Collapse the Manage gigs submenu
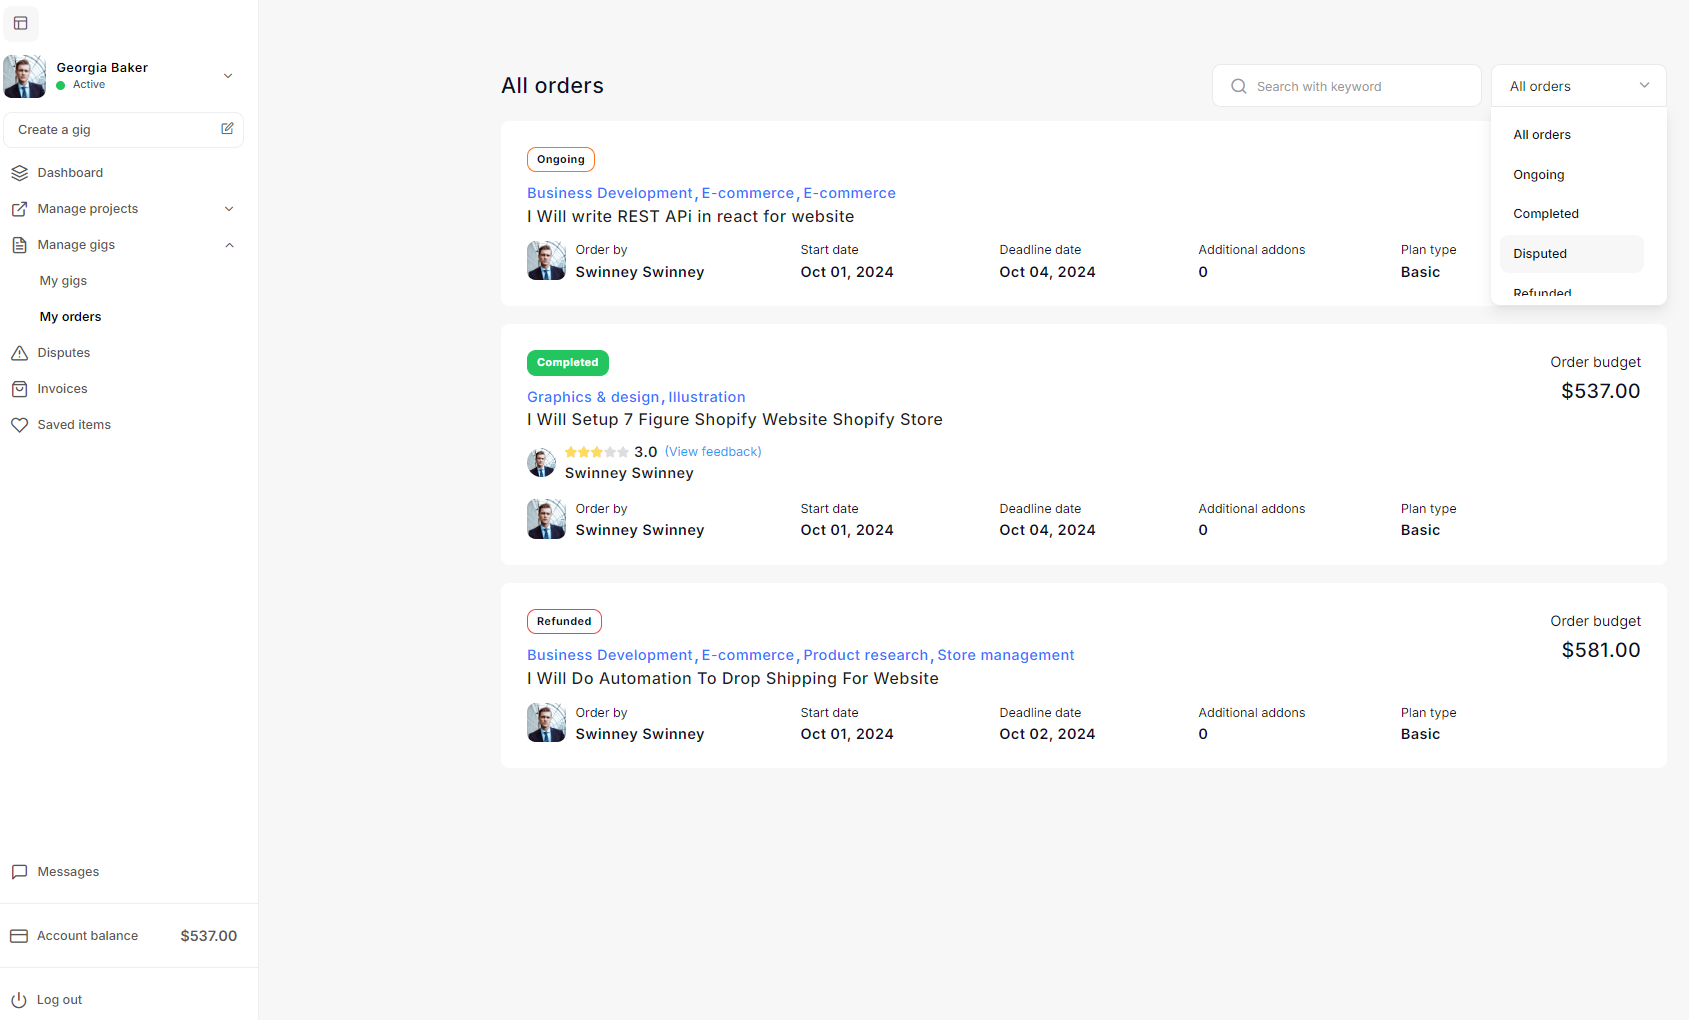Viewport: 1689px width, 1020px height. tap(229, 245)
